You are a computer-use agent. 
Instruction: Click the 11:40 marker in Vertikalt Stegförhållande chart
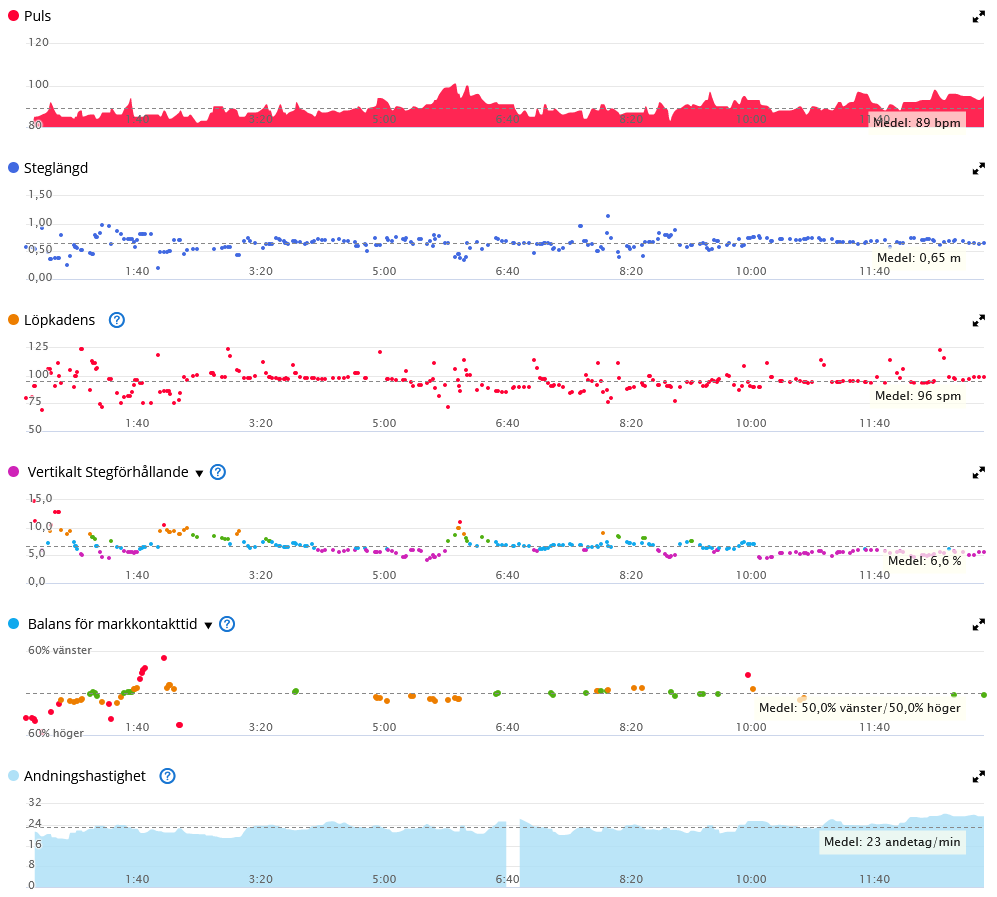(x=875, y=575)
